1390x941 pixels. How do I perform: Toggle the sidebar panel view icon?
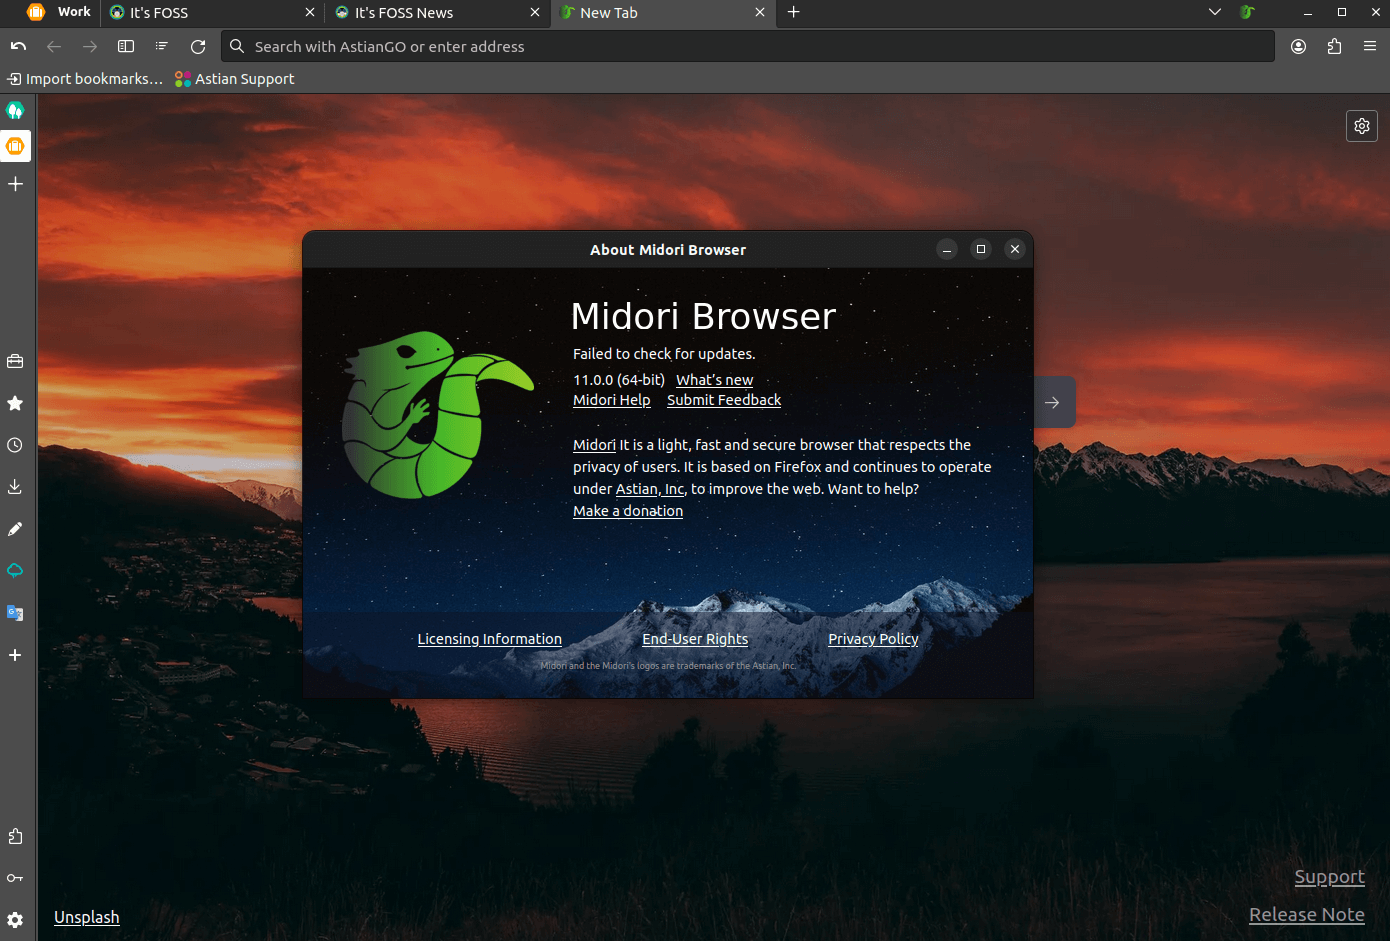125,46
